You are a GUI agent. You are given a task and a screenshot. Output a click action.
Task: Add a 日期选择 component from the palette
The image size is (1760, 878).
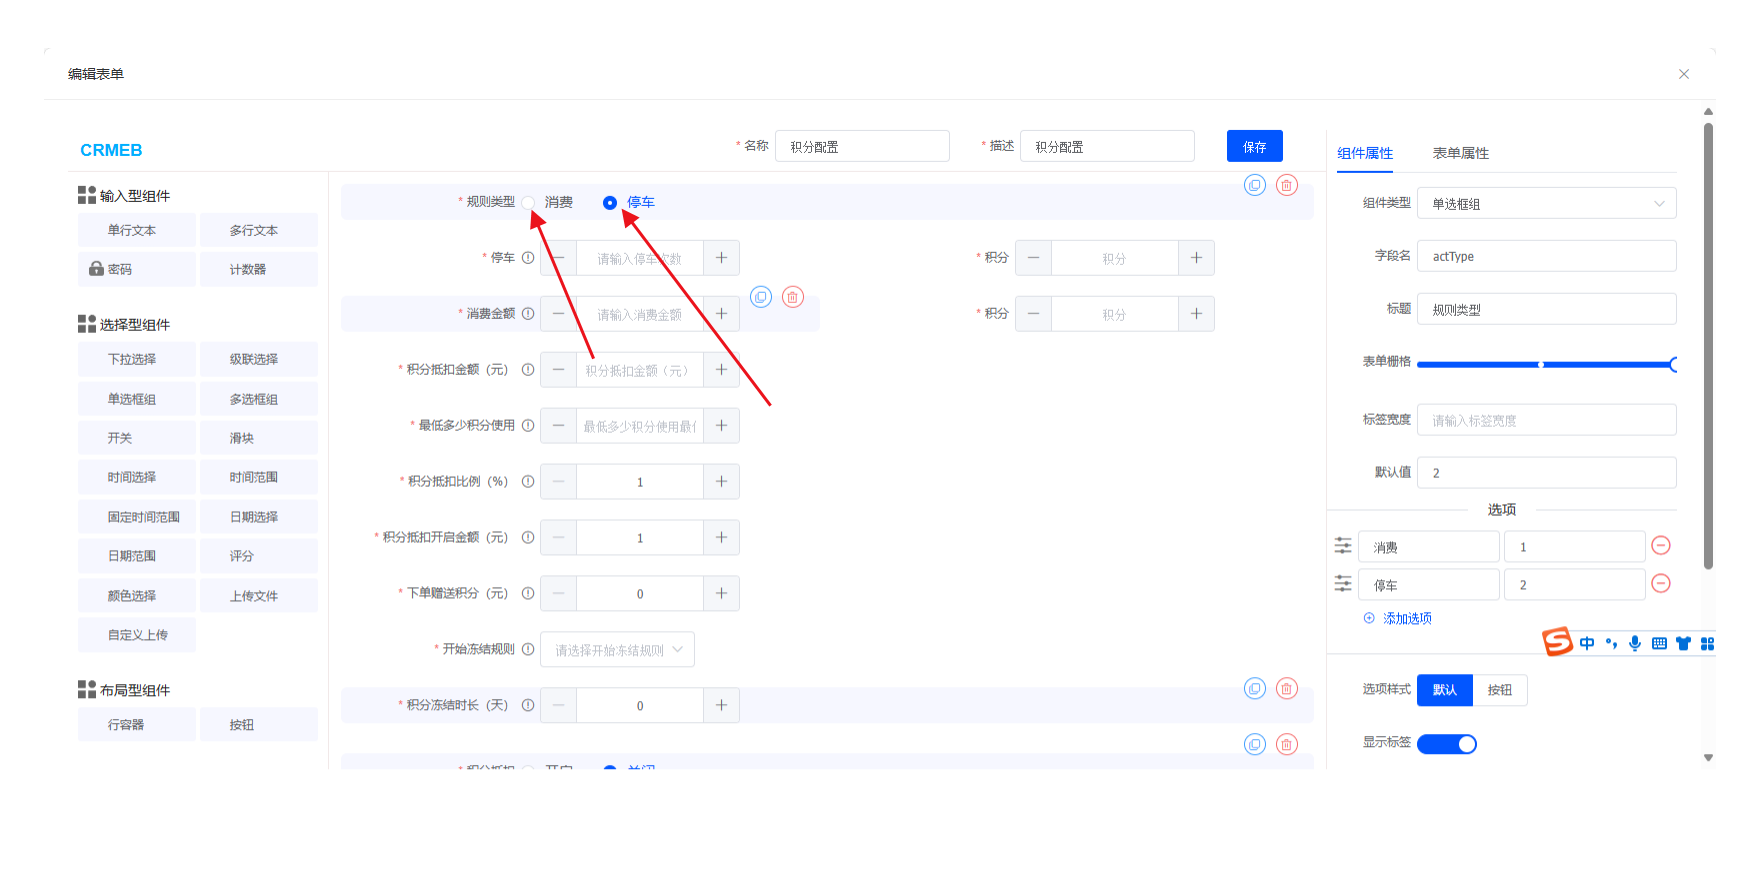click(x=259, y=517)
